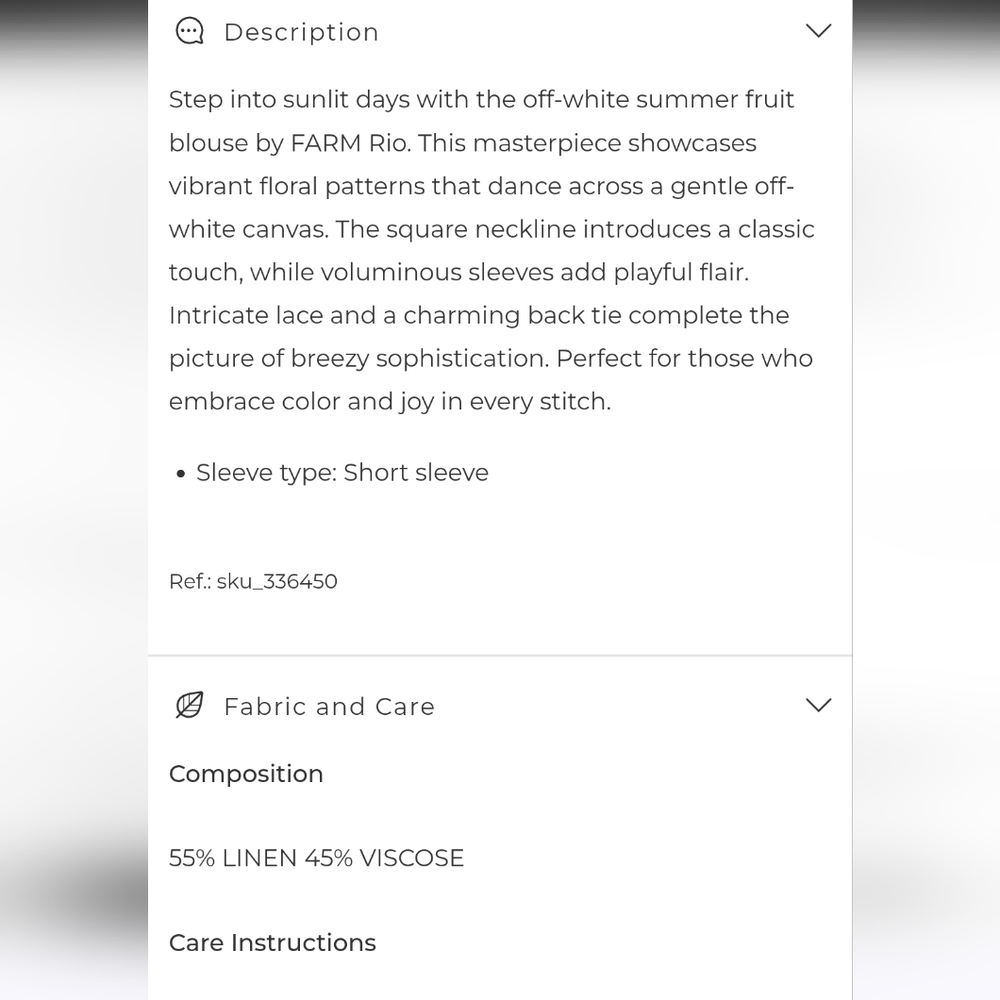Click the phrase "breezy sophistication"
The width and height of the screenshot is (1000, 1000).
pos(418,358)
